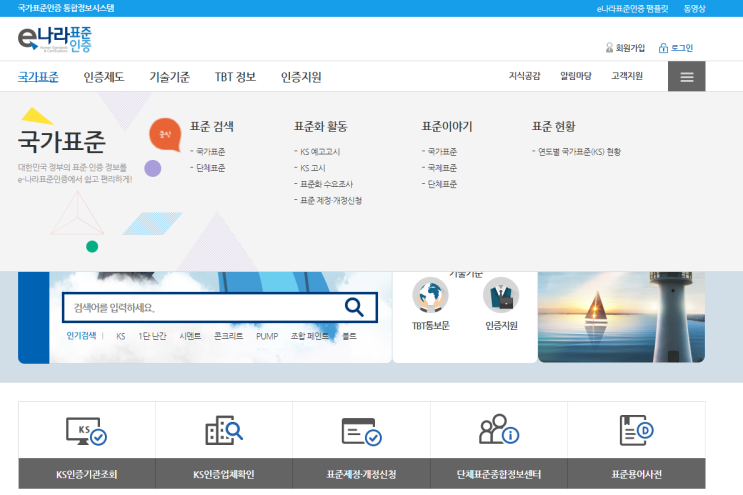Click the 회원가입 person icon
This screenshot has width=743, height=495.
[x=609, y=48]
